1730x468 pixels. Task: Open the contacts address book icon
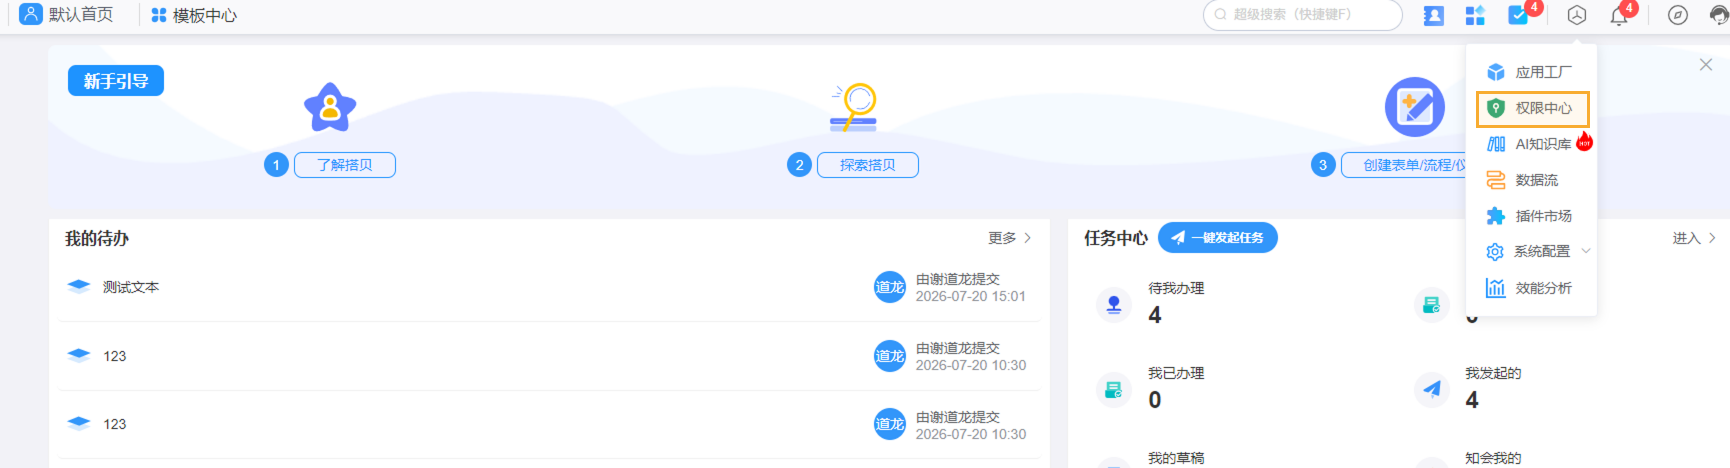pos(1433,15)
